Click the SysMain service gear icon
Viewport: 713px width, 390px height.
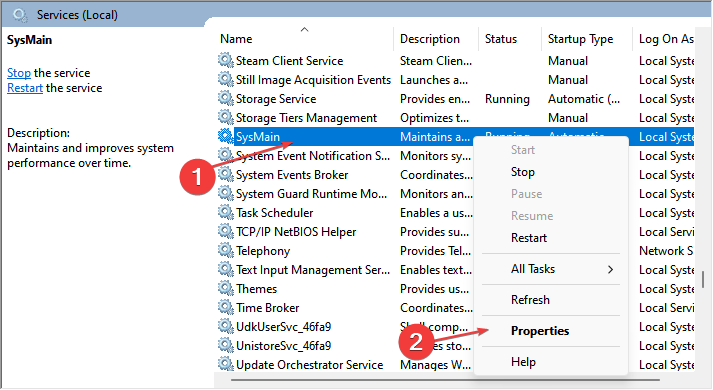[226, 136]
